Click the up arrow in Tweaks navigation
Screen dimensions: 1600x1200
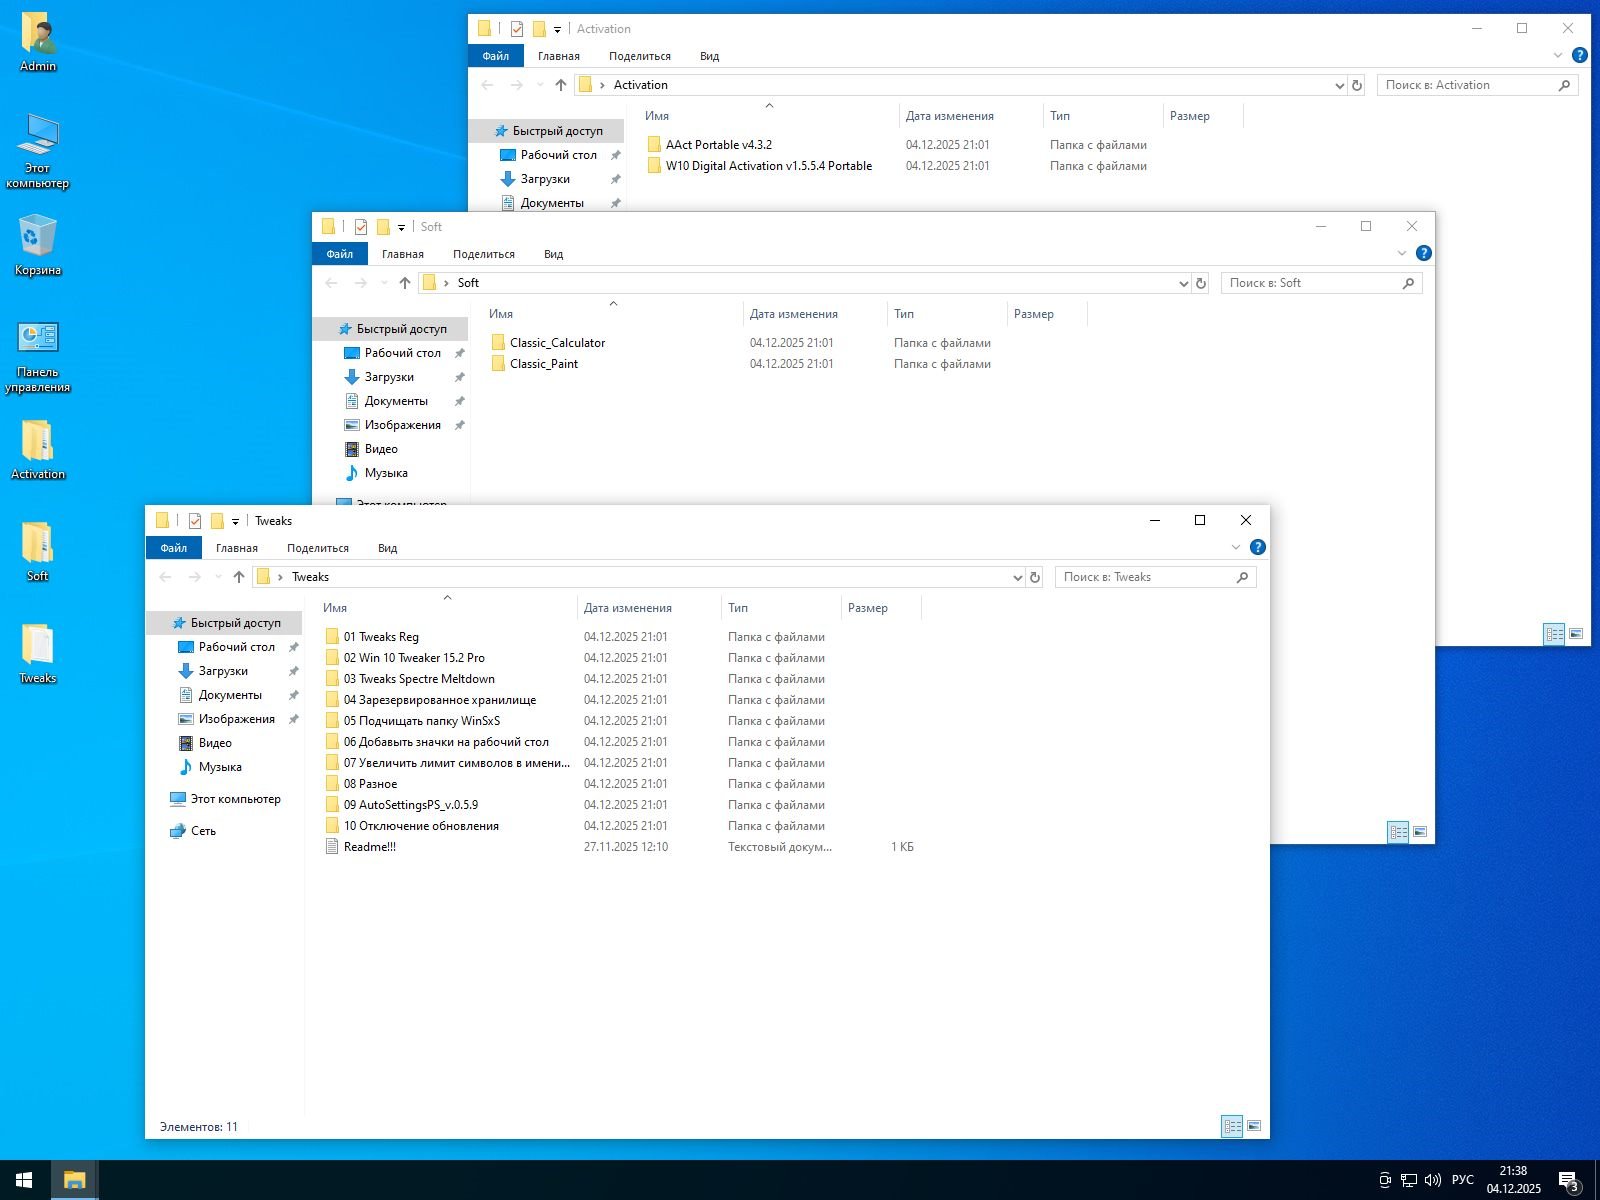coord(239,577)
